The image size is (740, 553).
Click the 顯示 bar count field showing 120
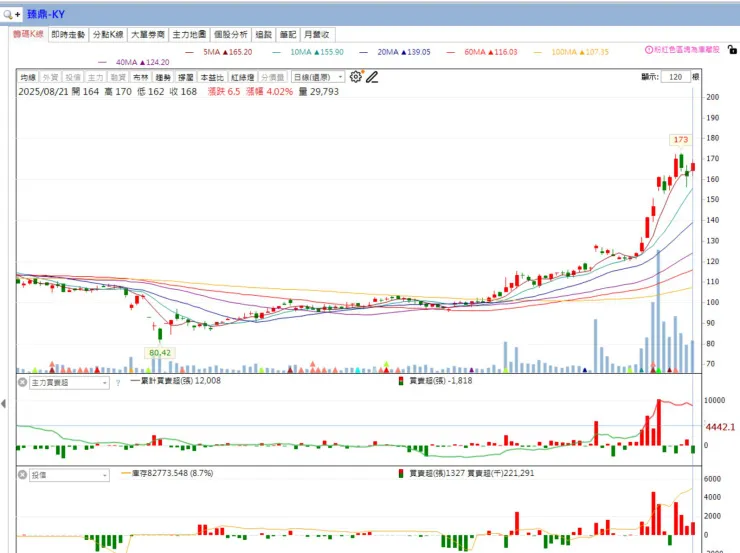click(675, 77)
